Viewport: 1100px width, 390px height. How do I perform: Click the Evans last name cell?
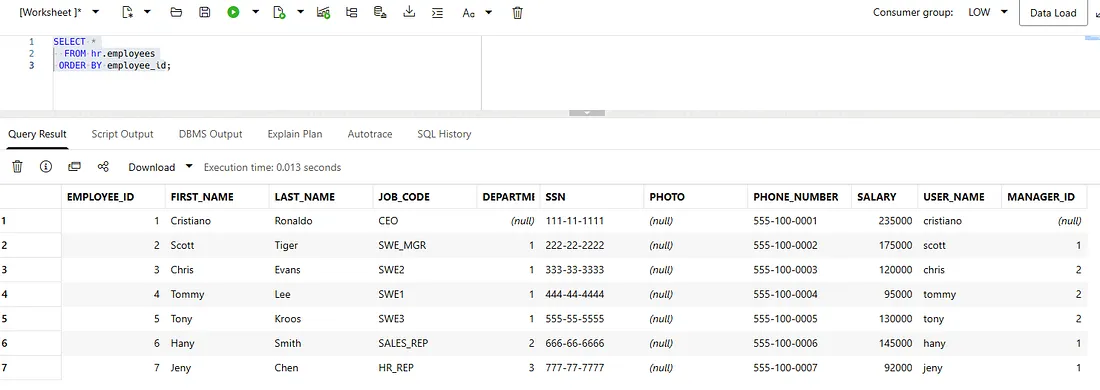pos(321,270)
